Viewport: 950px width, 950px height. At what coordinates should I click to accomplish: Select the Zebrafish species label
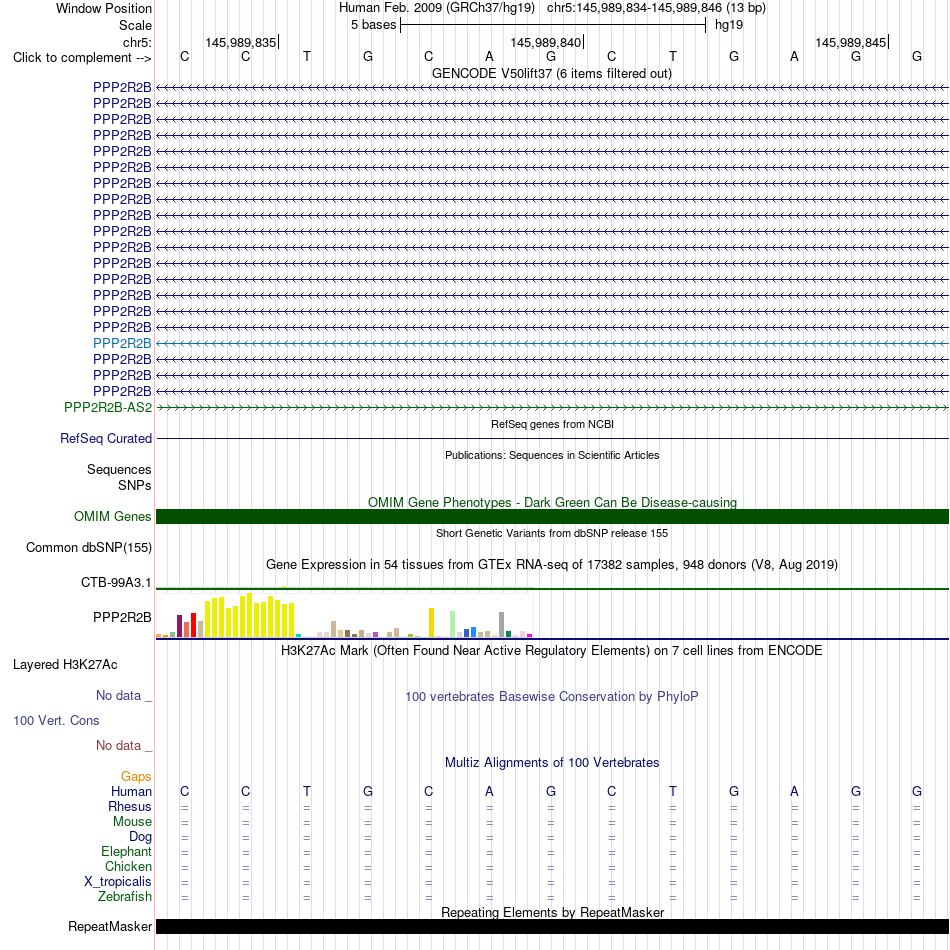pyautogui.click(x=125, y=896)
